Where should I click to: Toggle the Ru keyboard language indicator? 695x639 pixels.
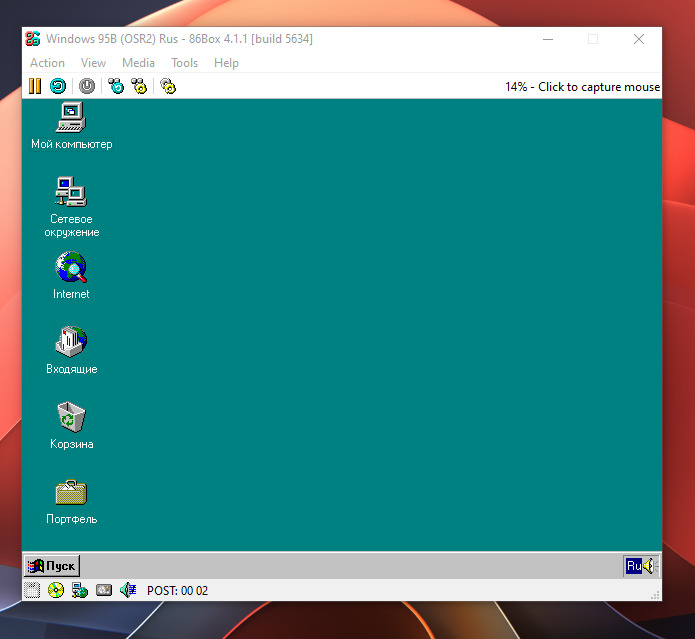click(x=633, y=566)
